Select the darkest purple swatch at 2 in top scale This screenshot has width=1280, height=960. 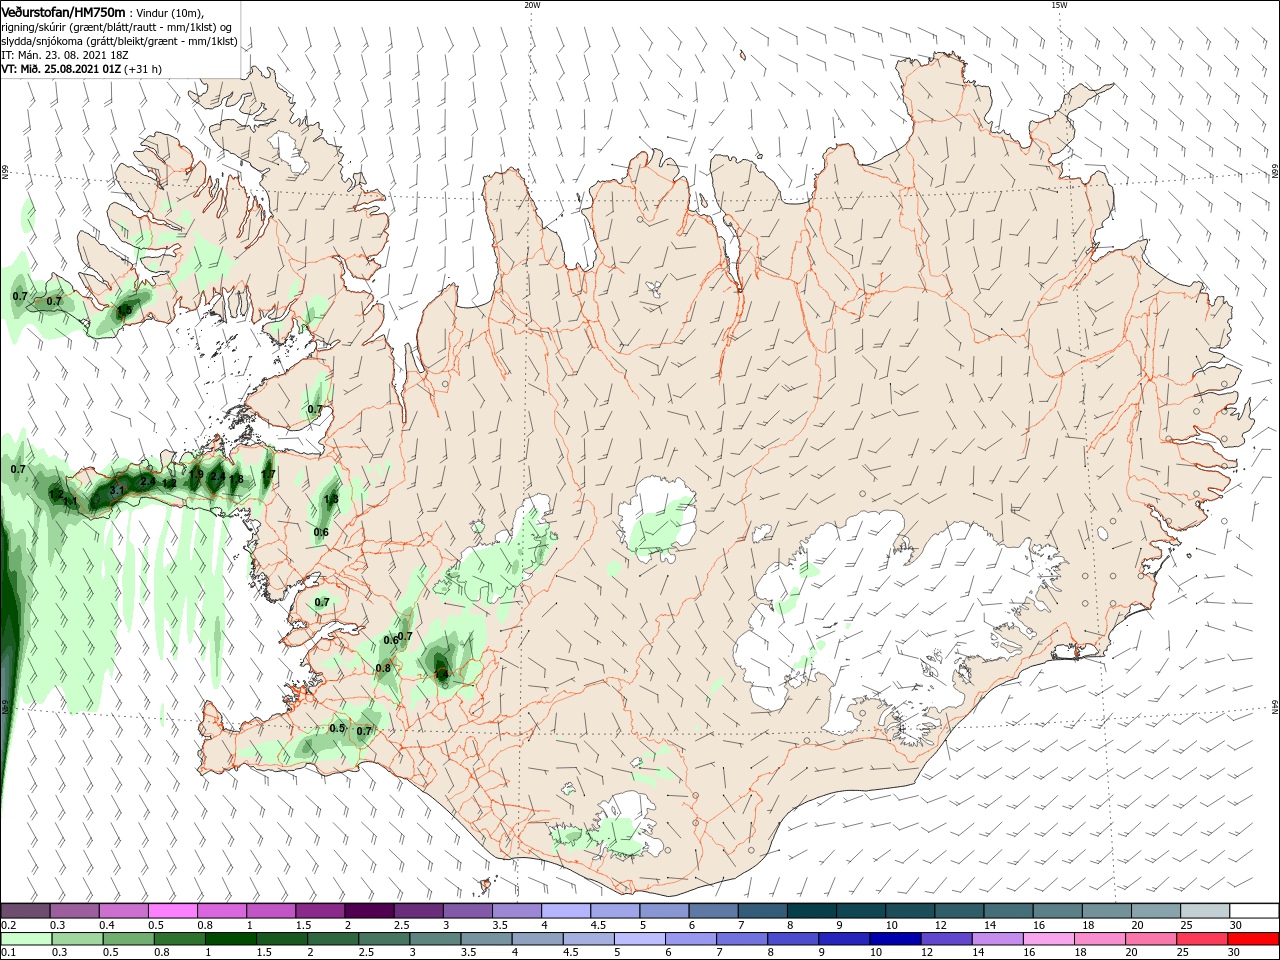(x=368, y=911)
